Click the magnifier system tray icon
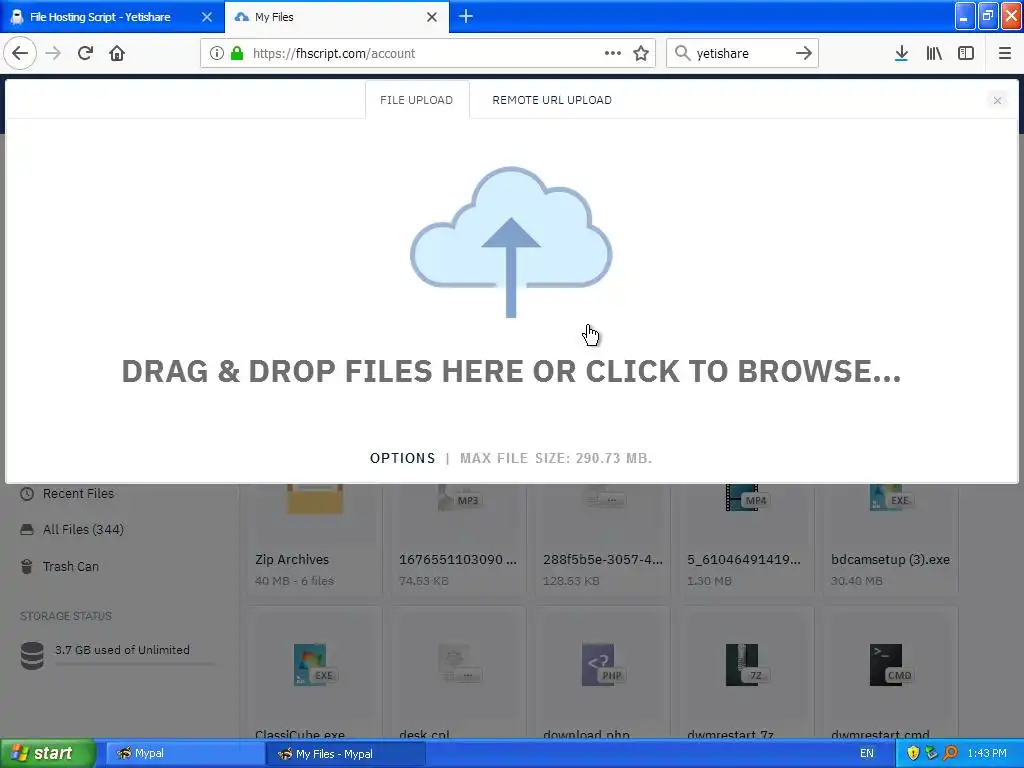Image resolution: width=1024 pixels, height=768 pixels. [951, 753]
